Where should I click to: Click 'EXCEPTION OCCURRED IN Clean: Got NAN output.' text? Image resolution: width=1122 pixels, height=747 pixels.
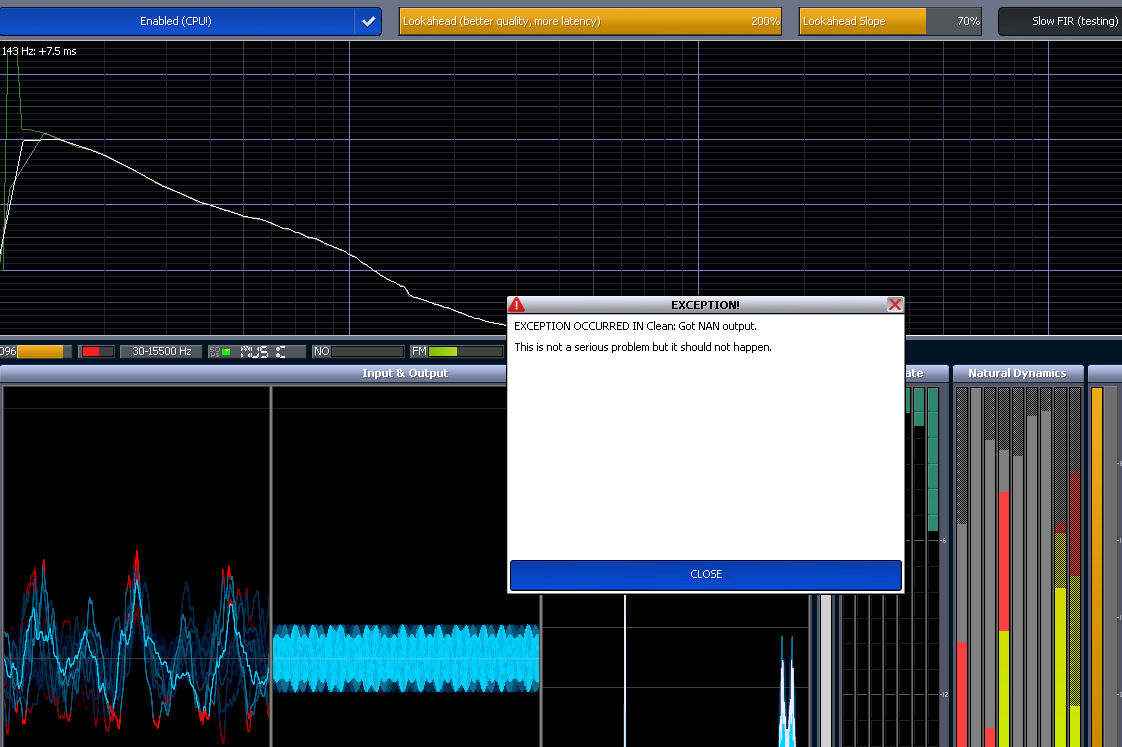coord(635,326)
